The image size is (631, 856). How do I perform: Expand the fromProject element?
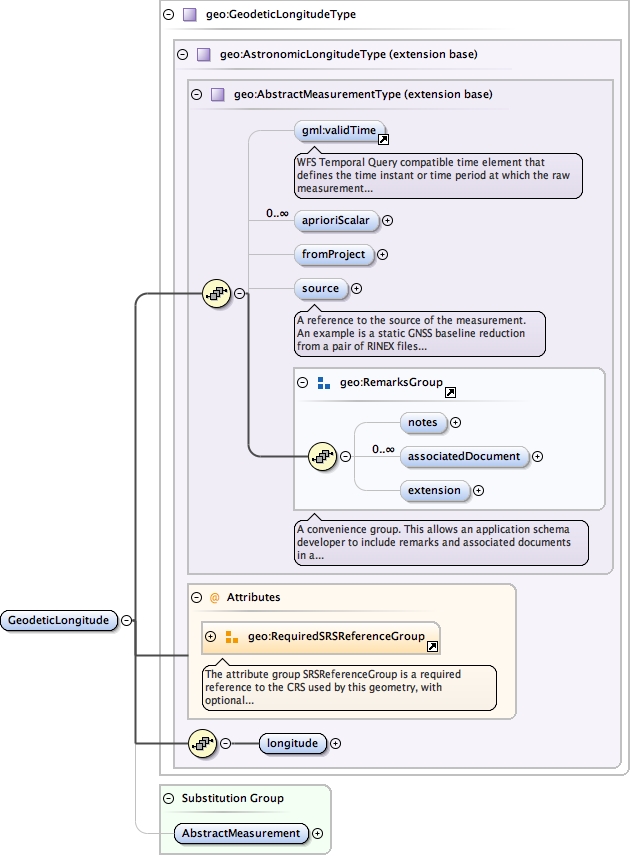[x=383, y=254]
